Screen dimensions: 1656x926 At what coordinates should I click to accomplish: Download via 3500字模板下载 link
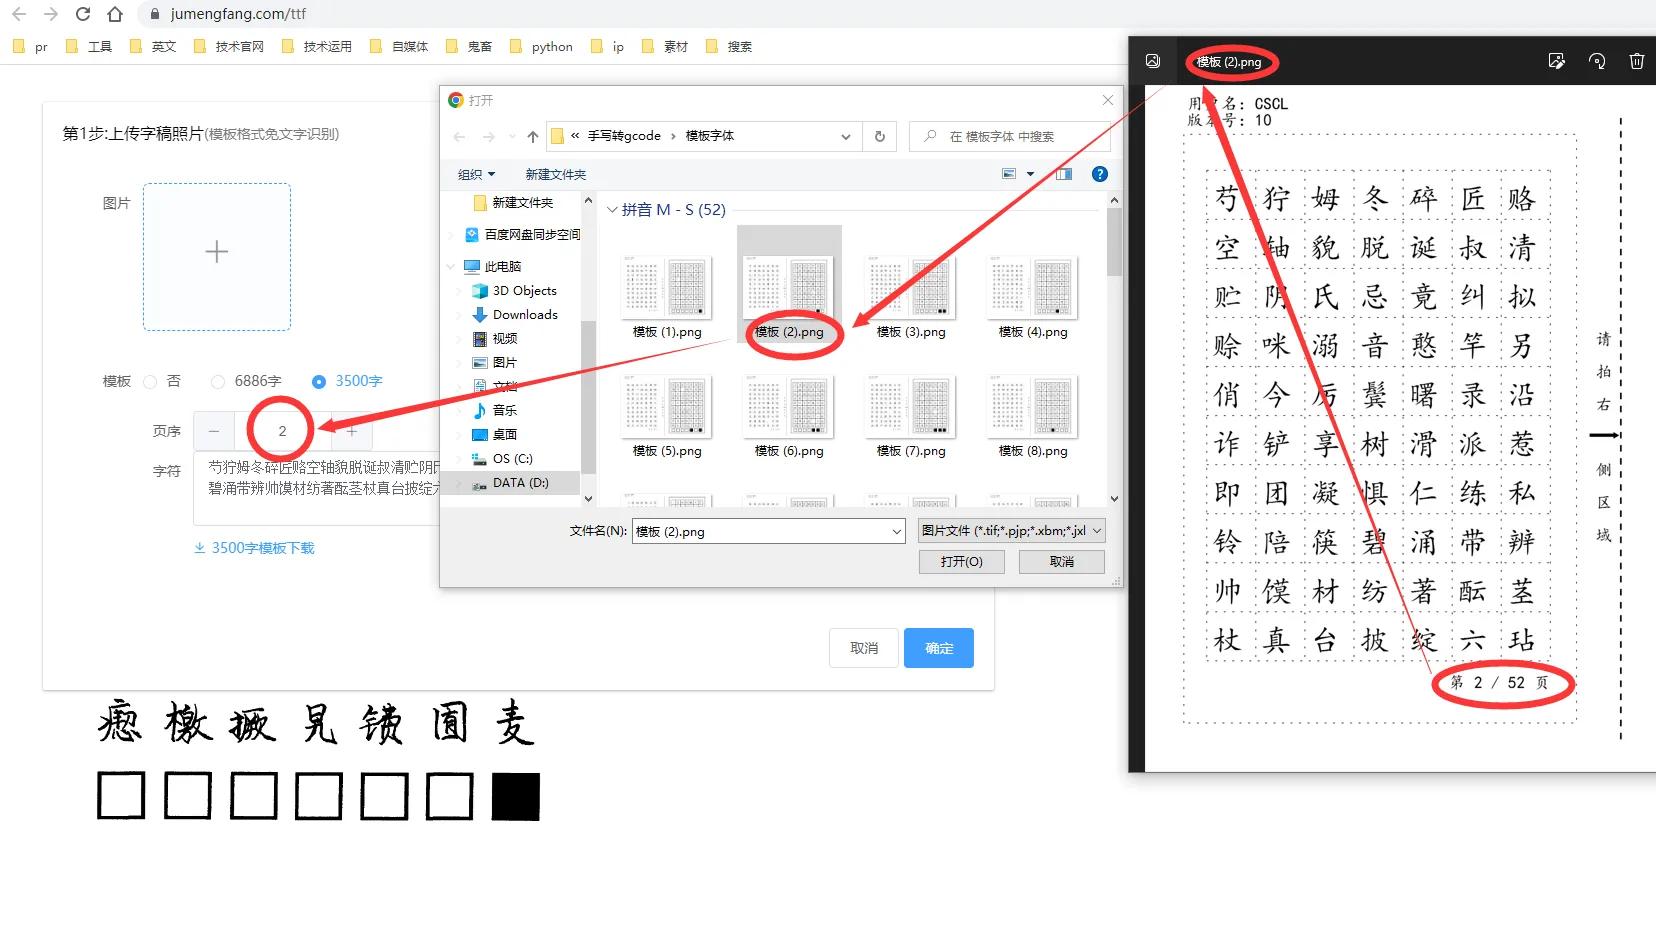[254, 547]
